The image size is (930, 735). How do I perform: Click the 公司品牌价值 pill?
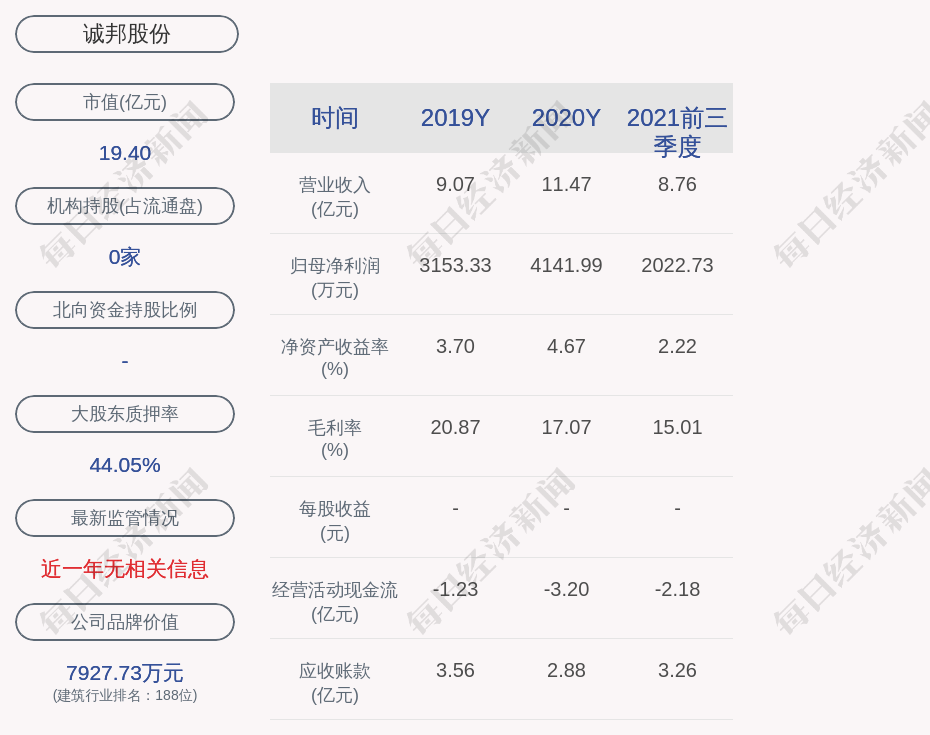point(125,622)
